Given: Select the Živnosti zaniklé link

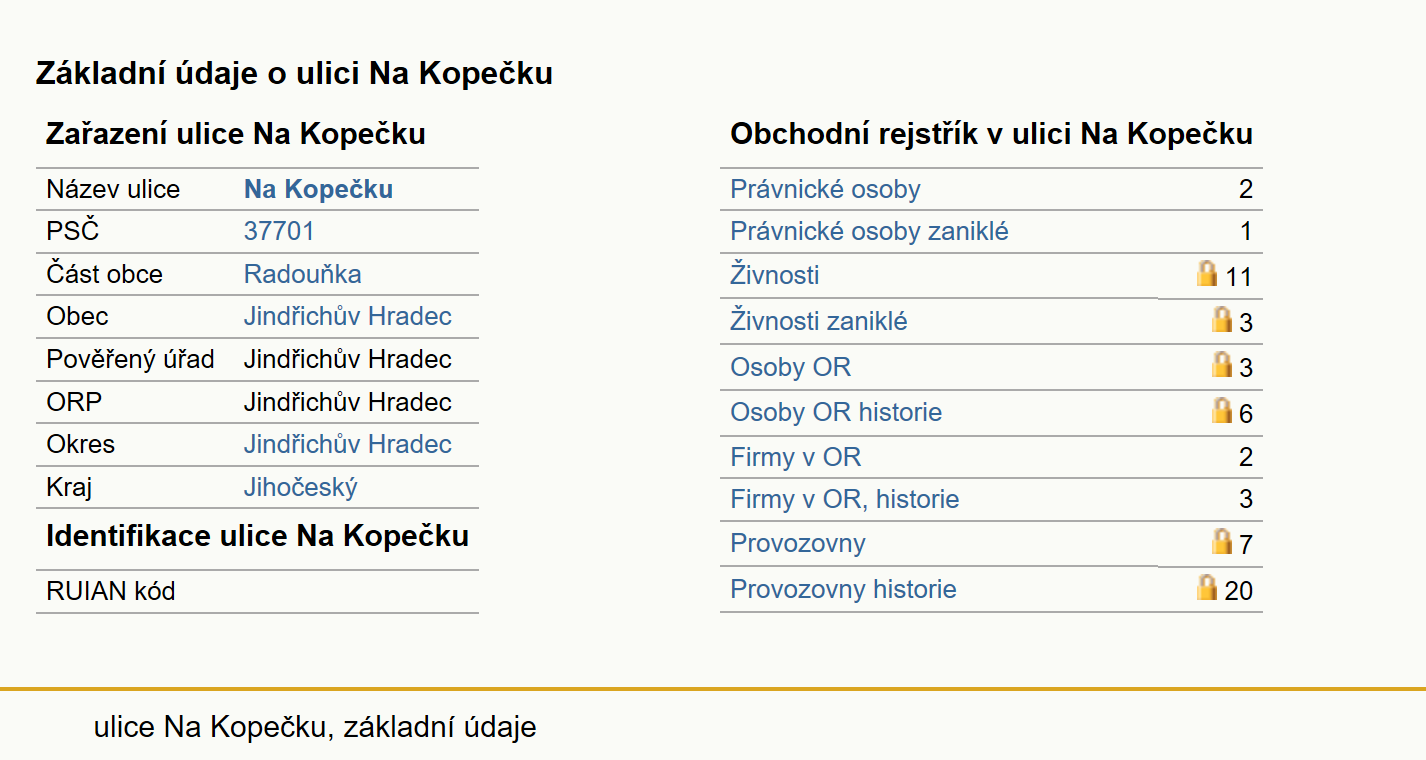Looking at the screenshot, I should pyautogui.click(x=819, y=321).
